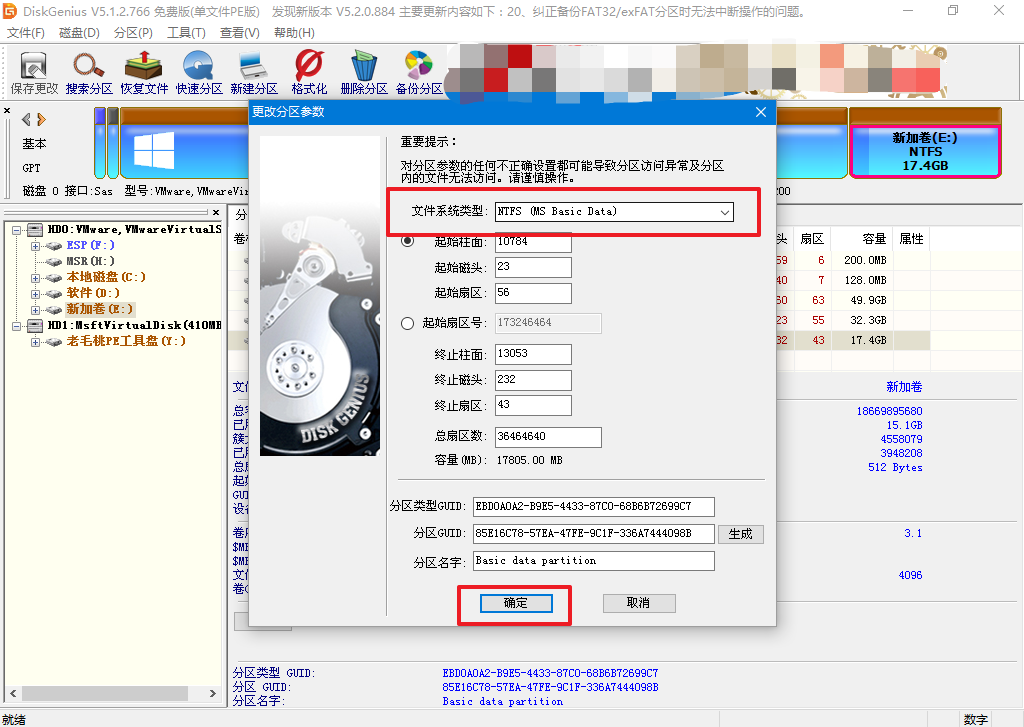Select 本地磁盘 (C:) in the tree
Image resolution: width=1024 pixels, height=727 pixels.
(x=106, y=277)
